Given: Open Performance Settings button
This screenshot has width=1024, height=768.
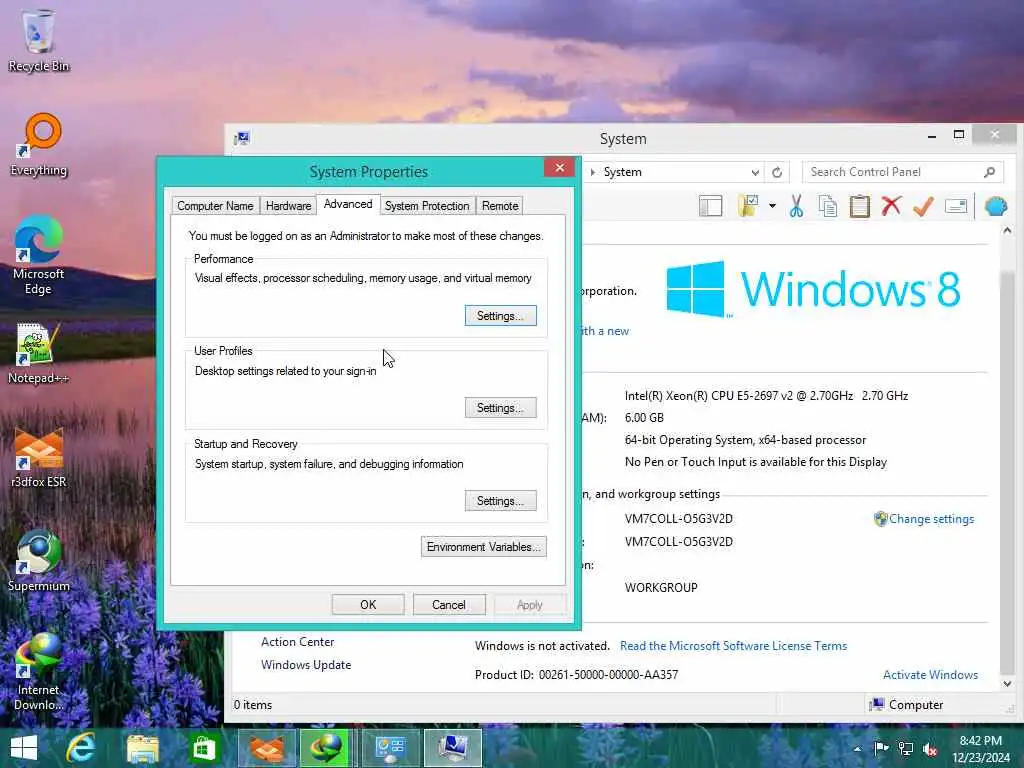Looking at the screenshot, I should coord(500,315).
